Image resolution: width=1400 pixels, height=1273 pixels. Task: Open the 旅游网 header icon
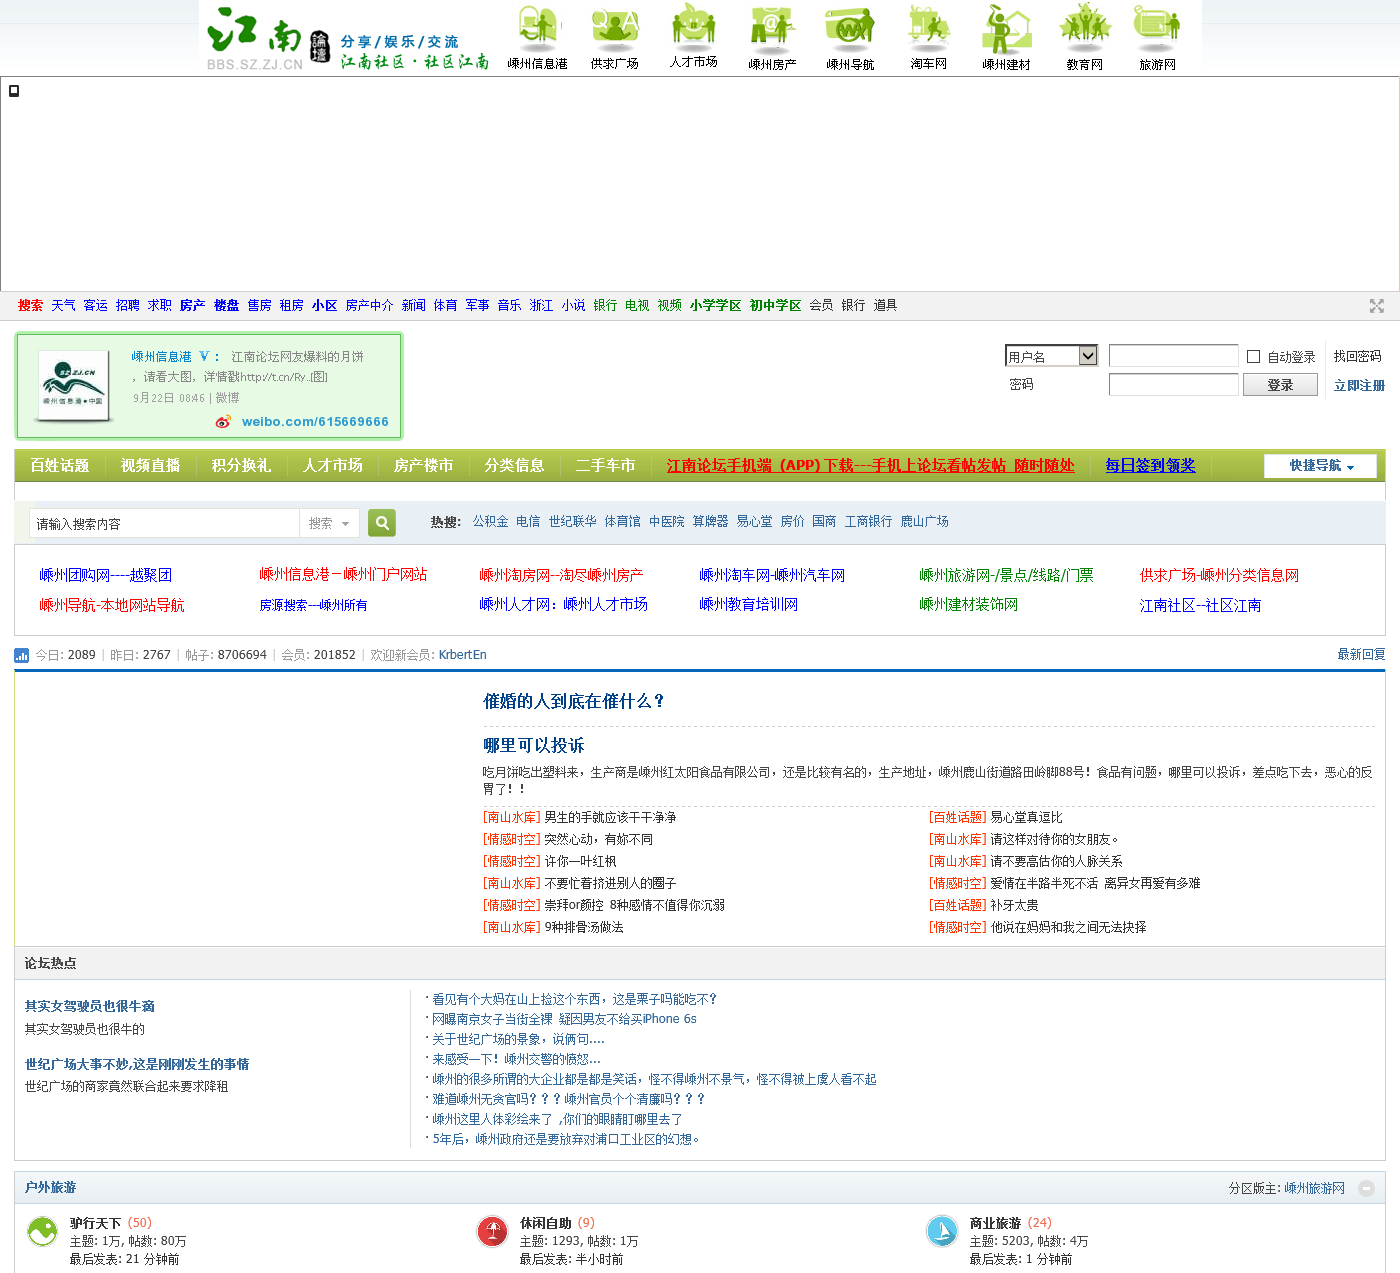pos(1157,37)
